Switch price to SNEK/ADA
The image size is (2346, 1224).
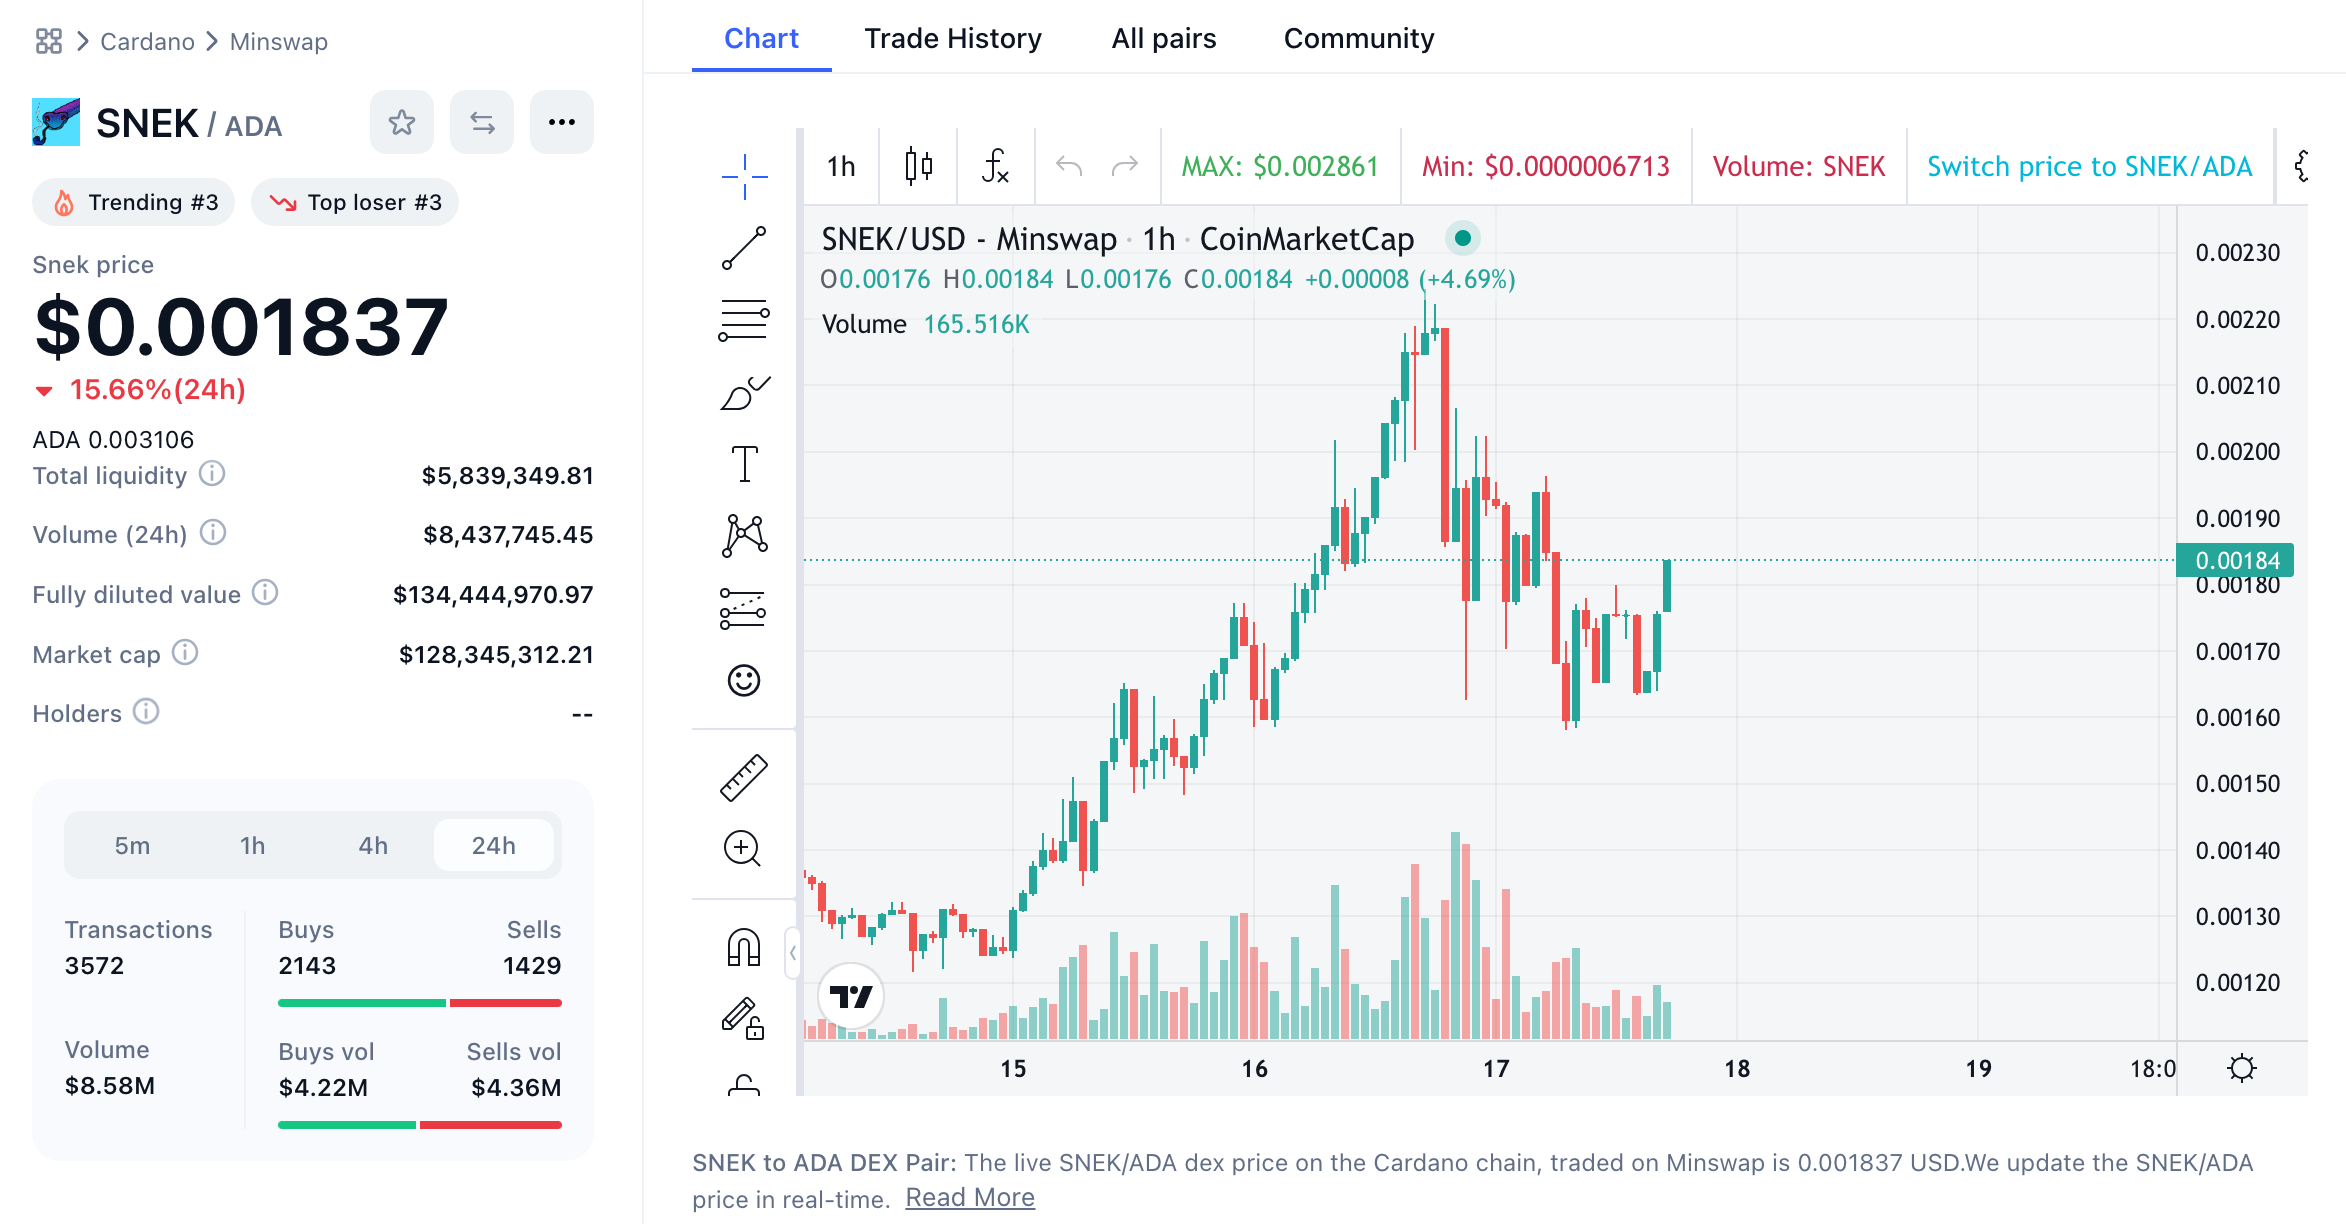pyautogui.click(x=2090, y=166)
